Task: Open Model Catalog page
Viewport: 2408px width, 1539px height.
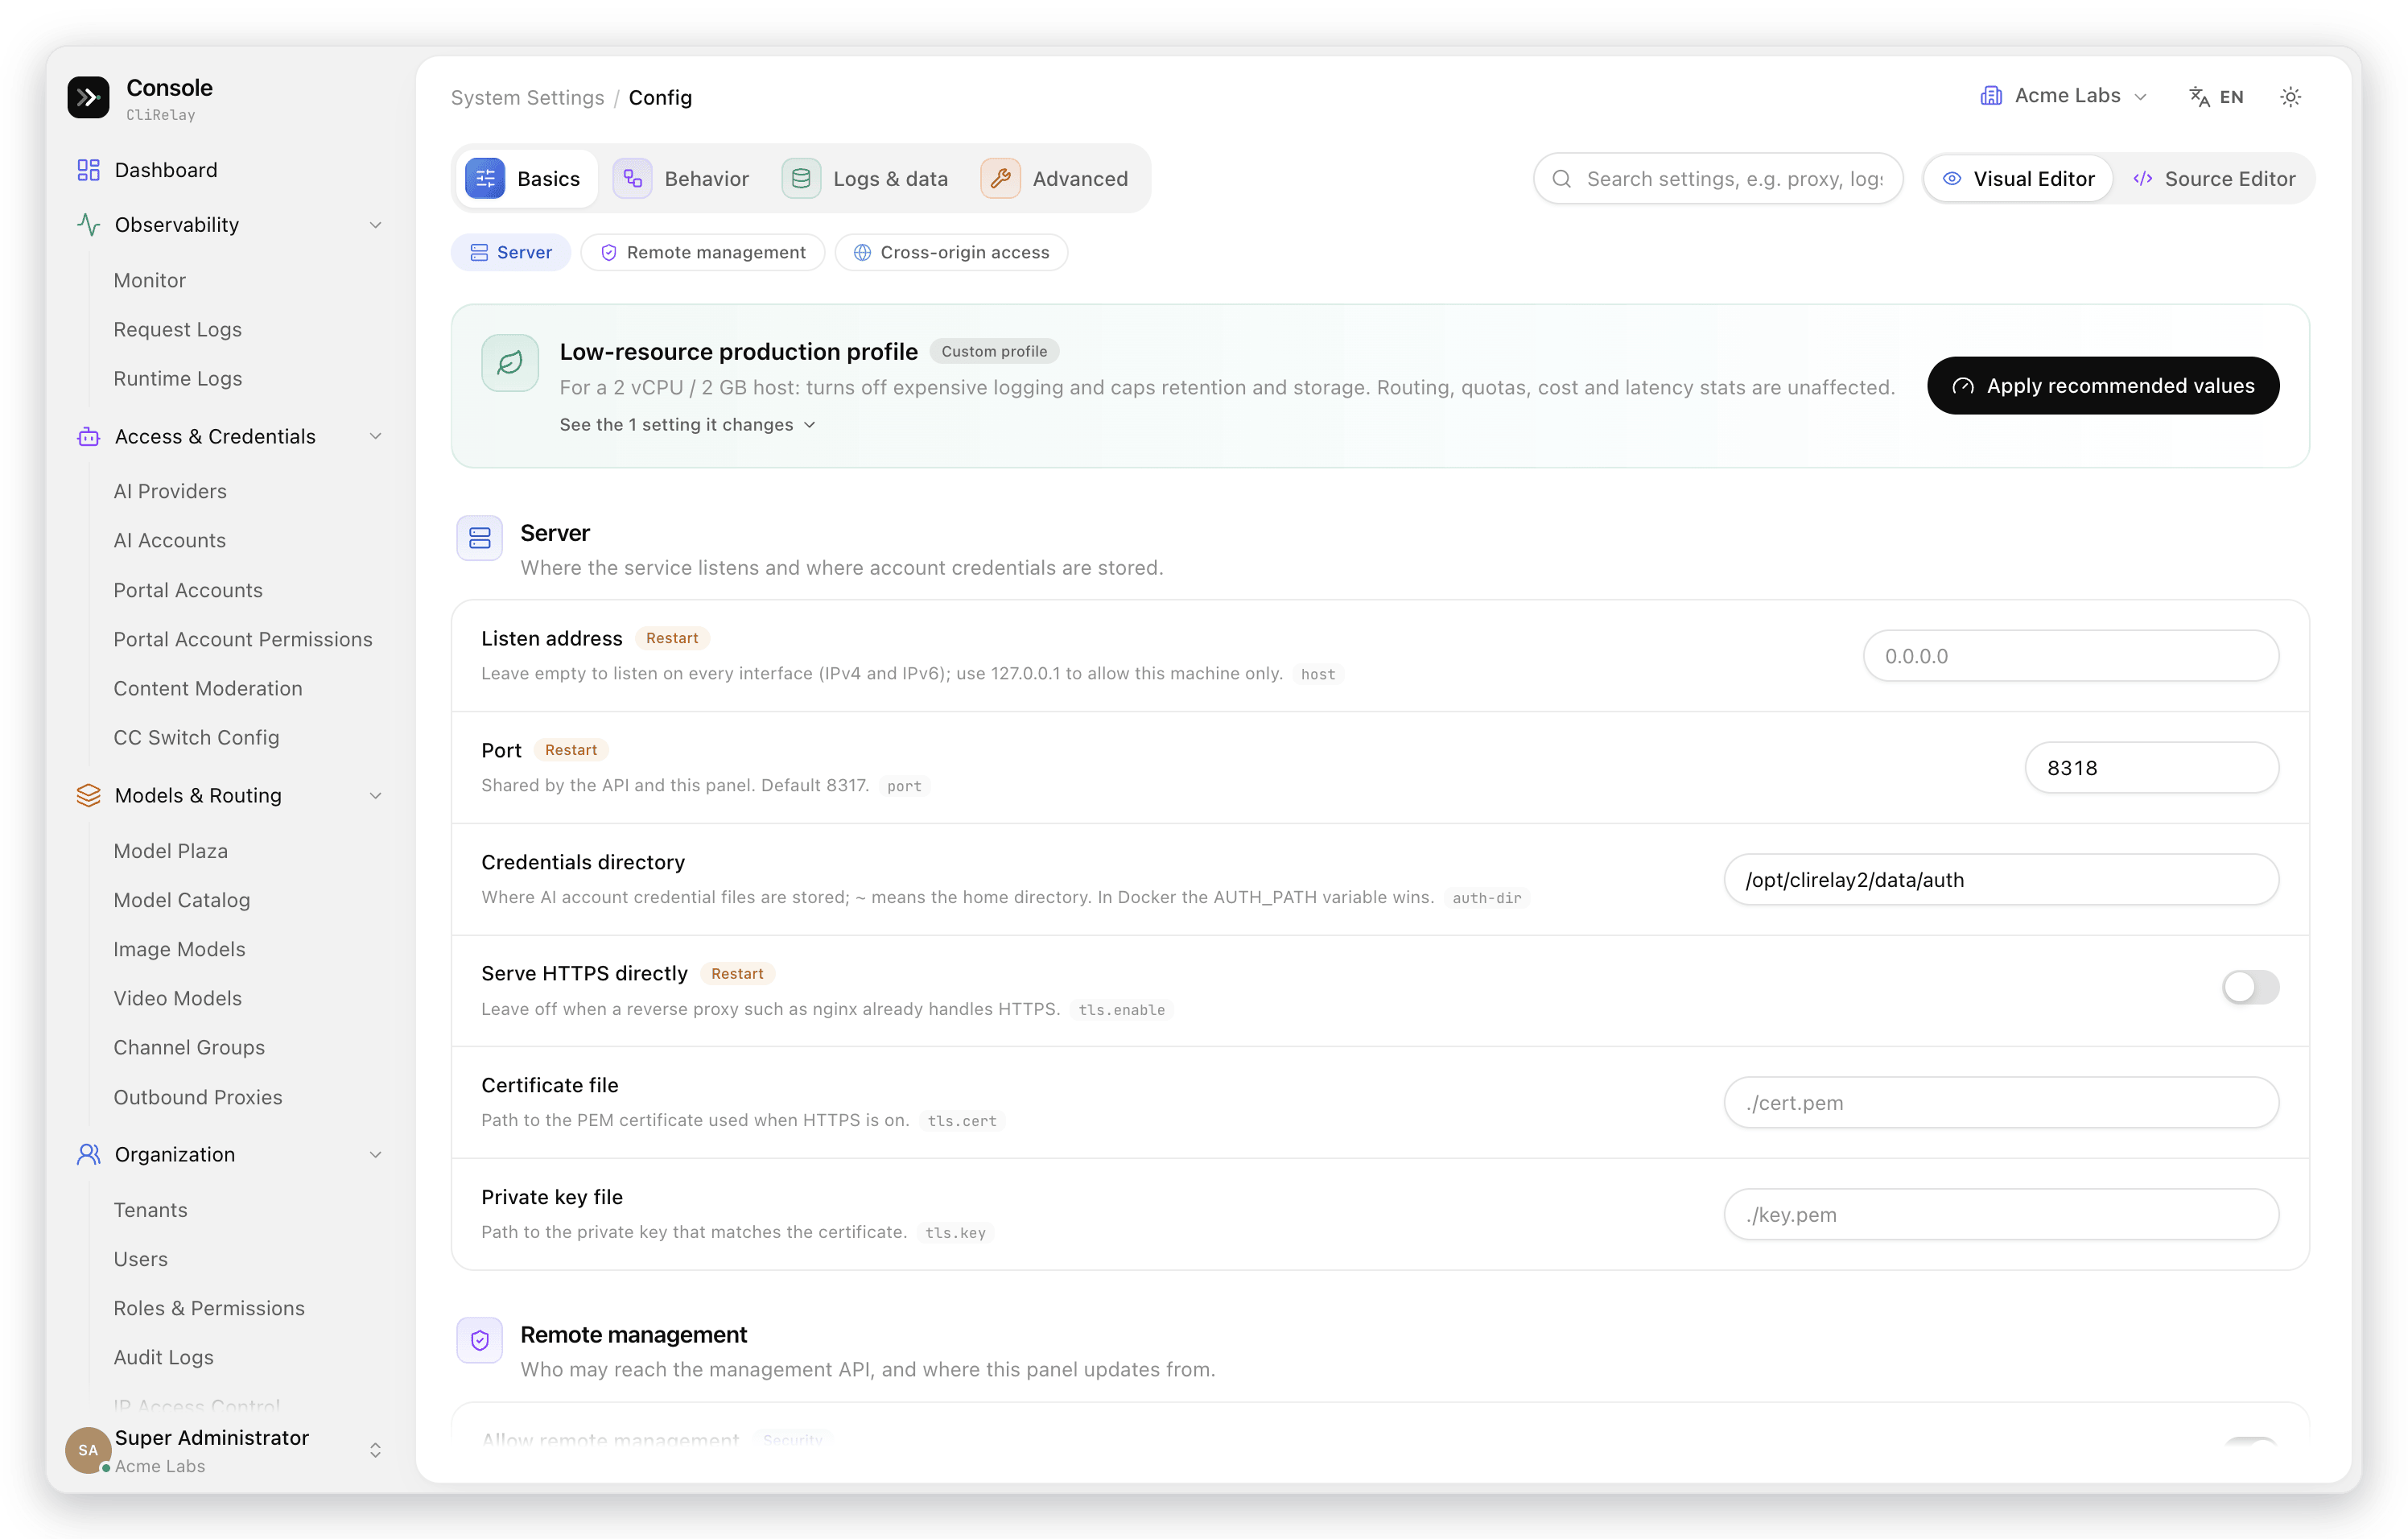Action: point(181,900)
